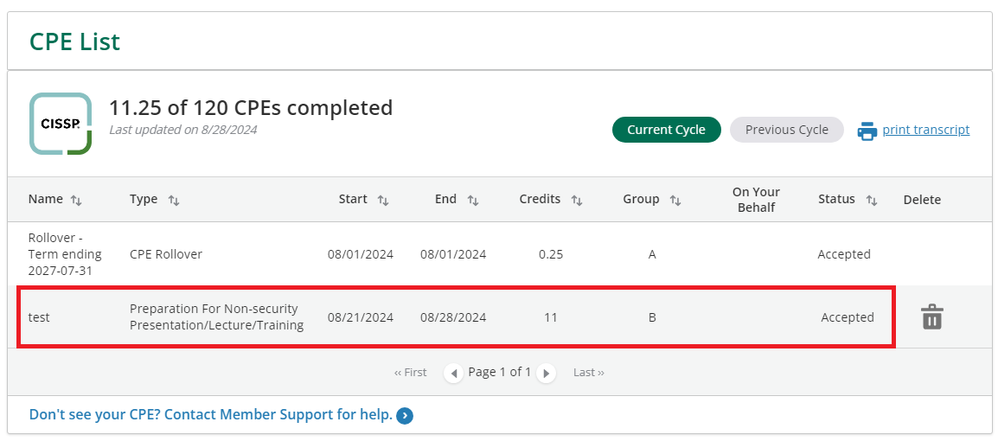Image resolution: width=998 pixels, height=441 pixels.
Task: Sort by Group column arrows
Action: pyautogui.click(x=675, y=200)
